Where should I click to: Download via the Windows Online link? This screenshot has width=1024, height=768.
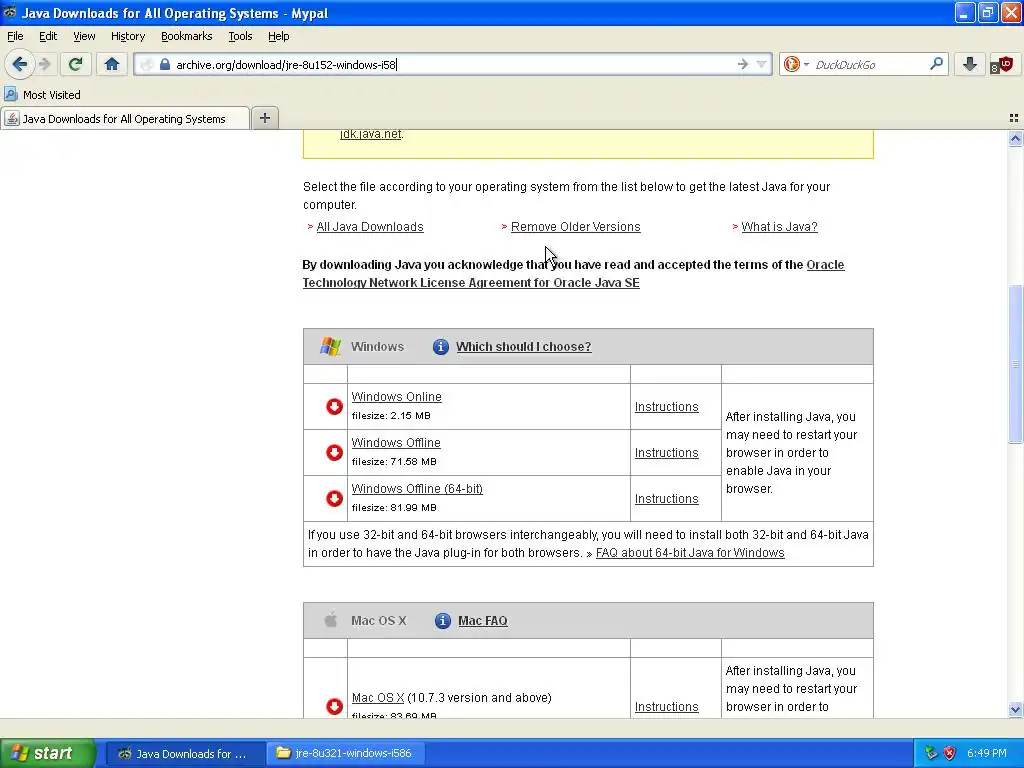click(x=396, y=396)
